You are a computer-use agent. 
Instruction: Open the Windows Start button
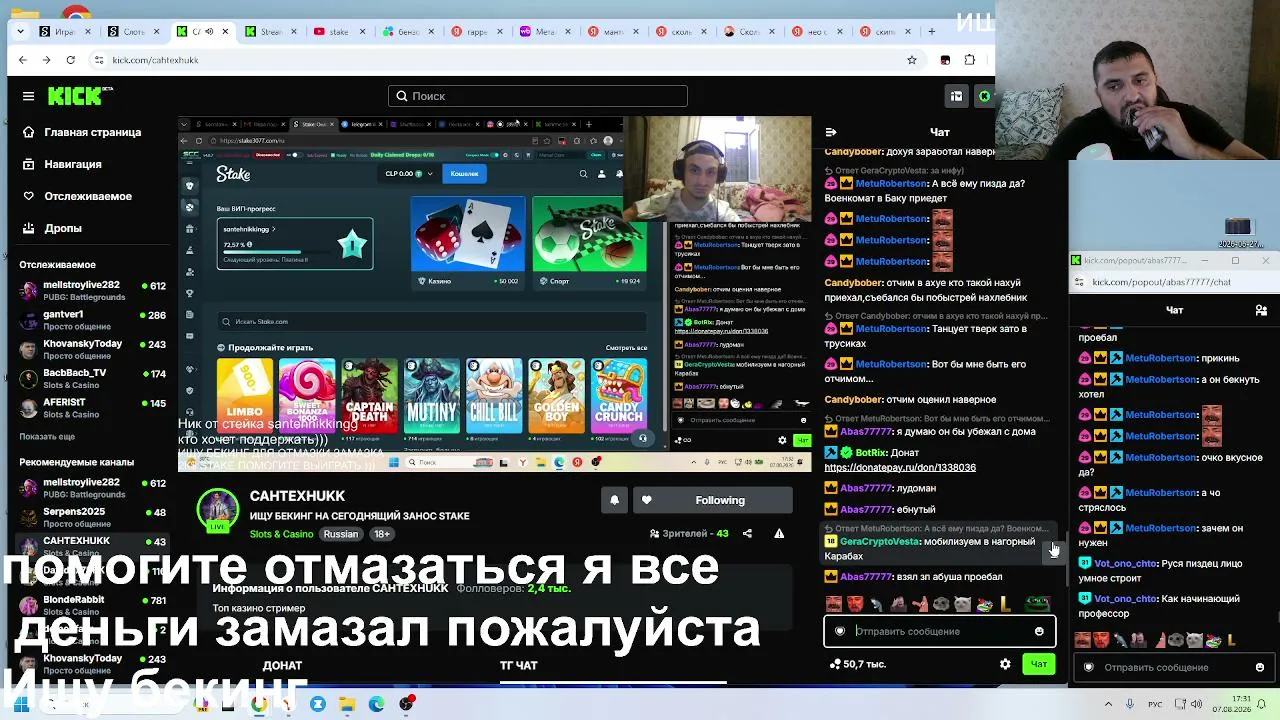click(x=20, y=704)
